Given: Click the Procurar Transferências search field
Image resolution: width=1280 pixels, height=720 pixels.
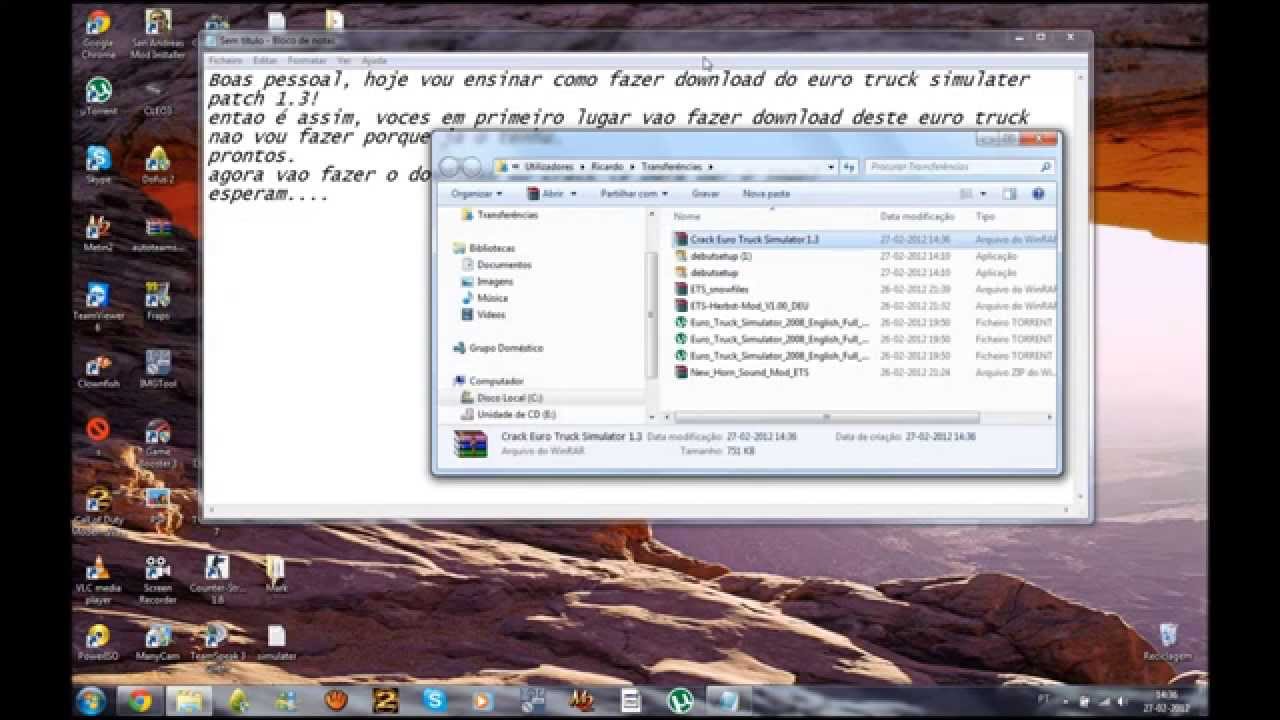Looking at the screenshot, I should [x=960, y=167].
